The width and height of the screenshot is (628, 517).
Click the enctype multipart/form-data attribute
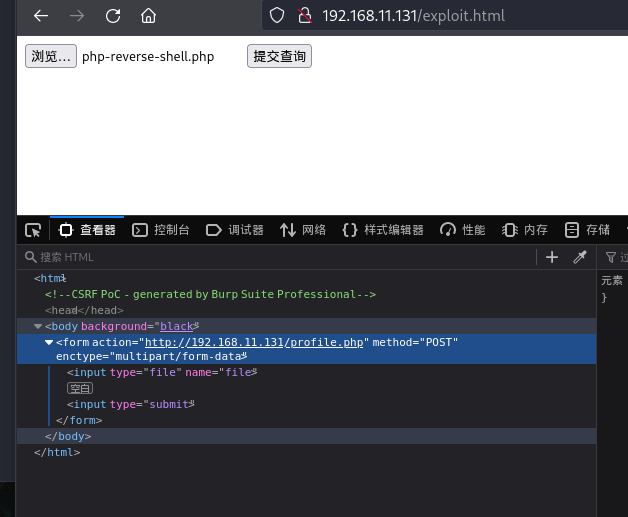pyautogui.click(x=151, y=356)
